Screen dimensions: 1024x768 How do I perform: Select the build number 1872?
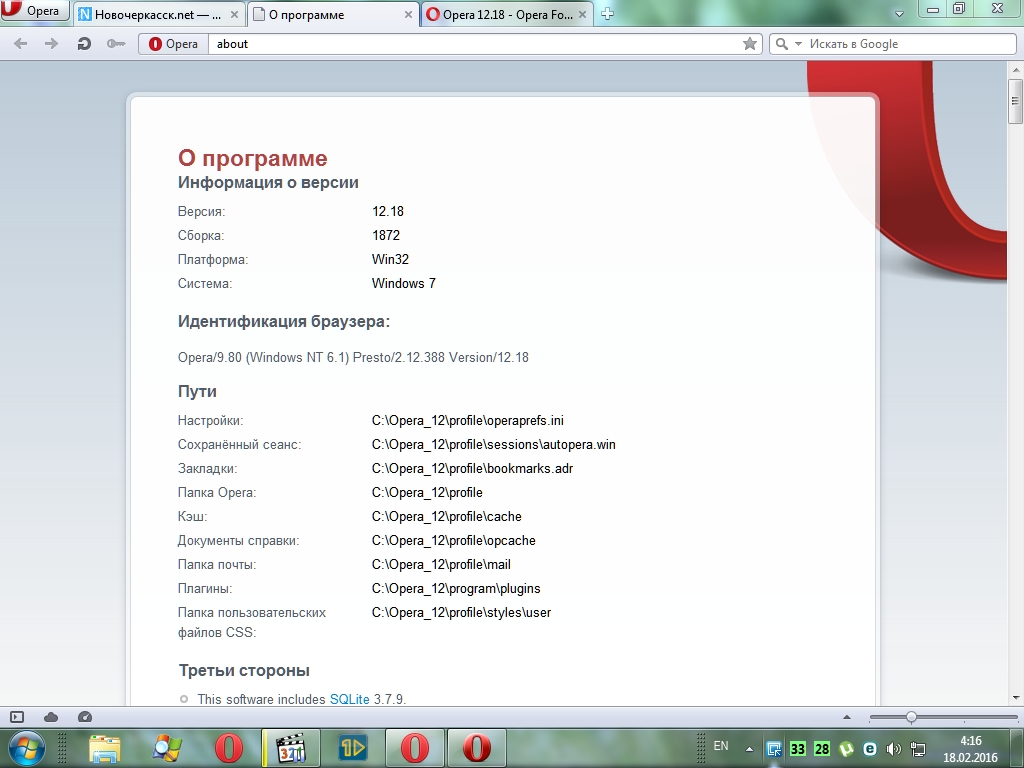pos(386,235)
